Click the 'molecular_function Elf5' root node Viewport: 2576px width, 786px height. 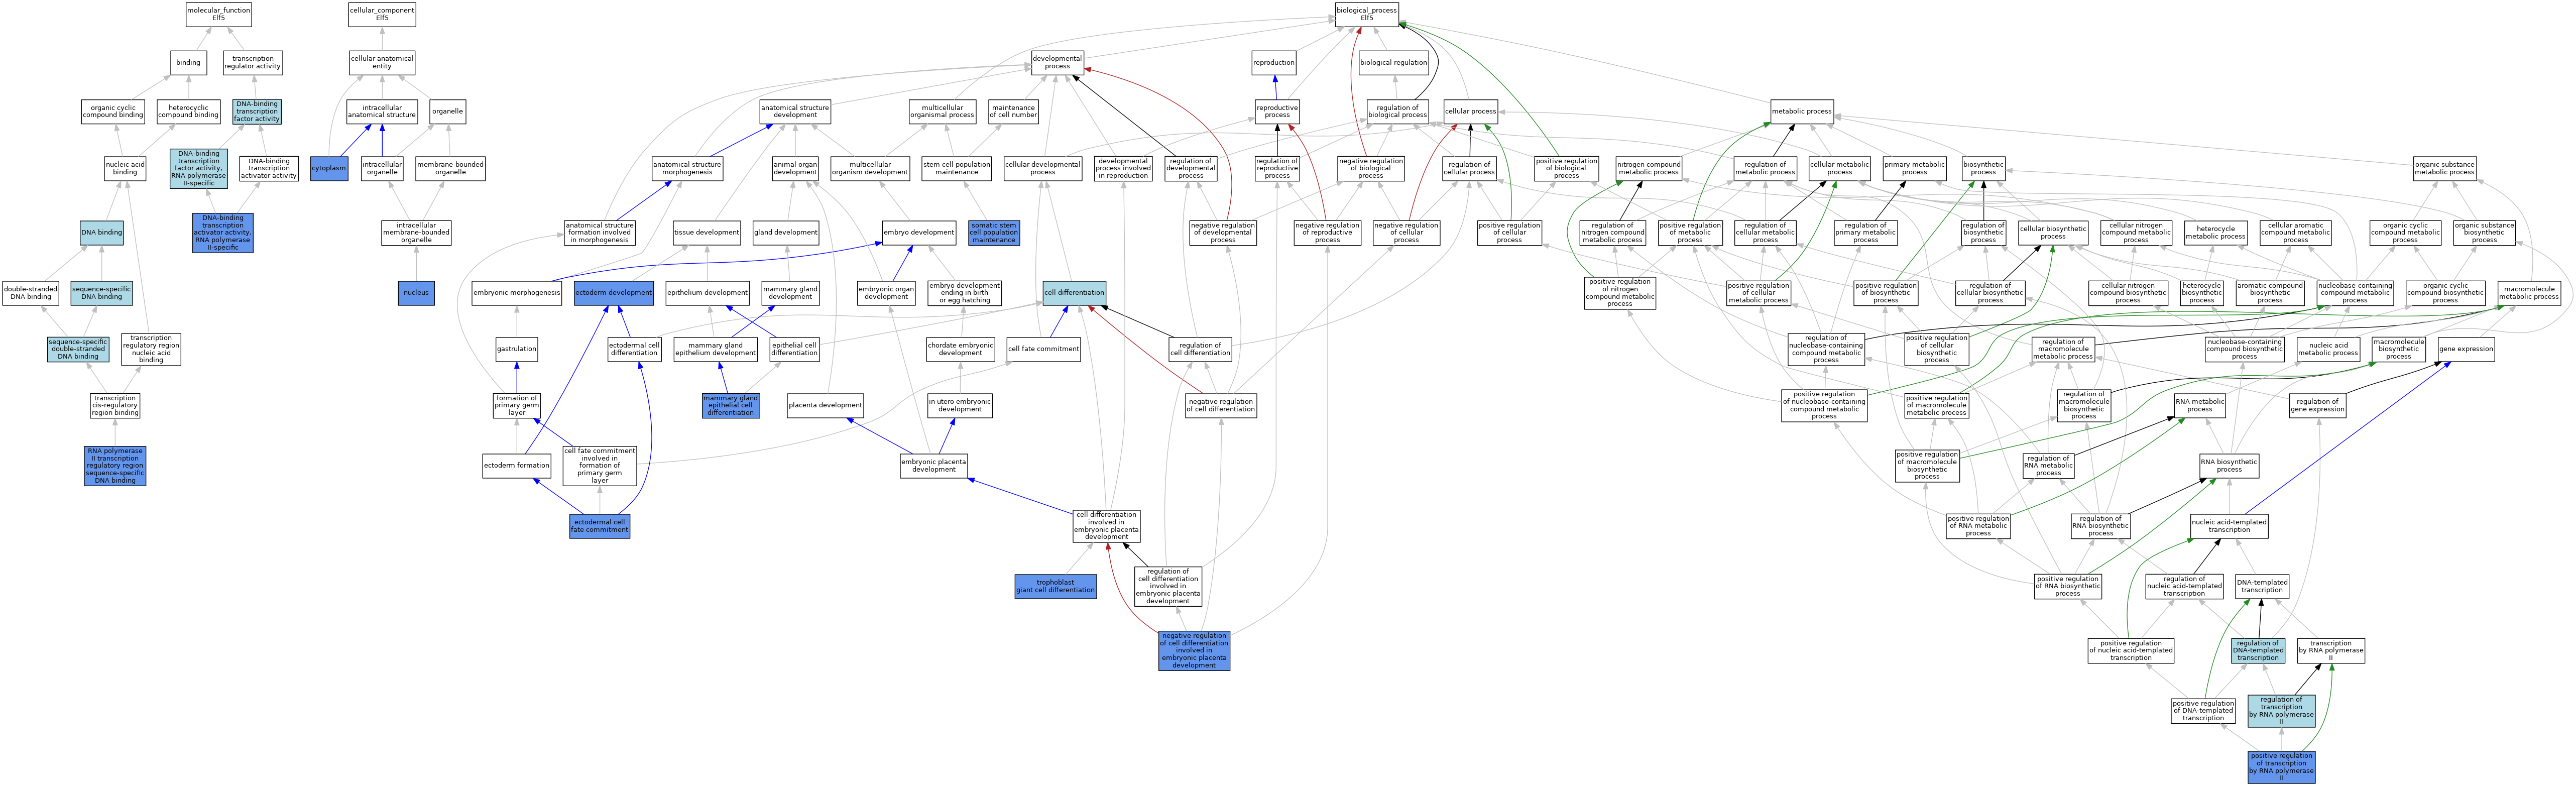219,14
